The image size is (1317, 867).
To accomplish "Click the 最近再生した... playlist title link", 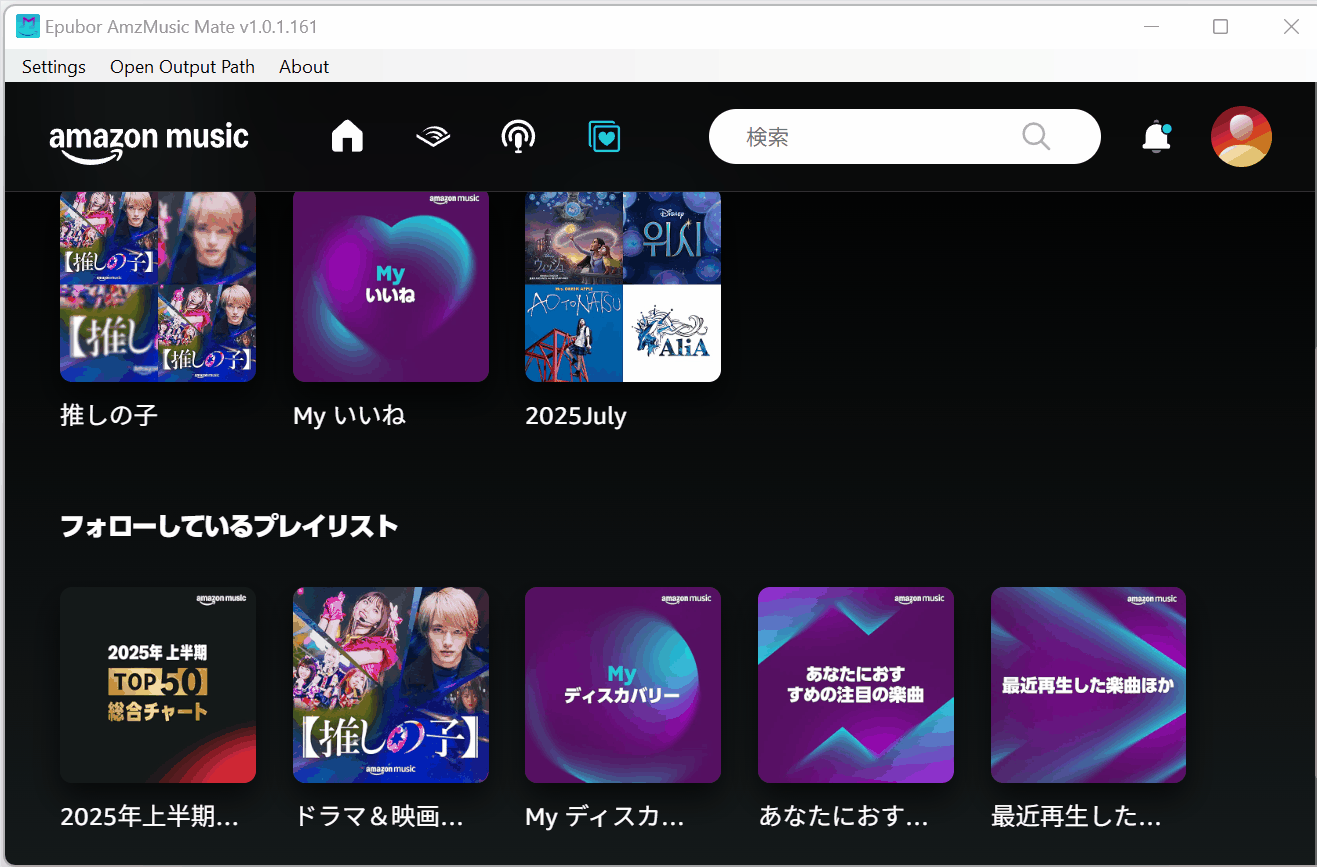I will (1076, 817).
